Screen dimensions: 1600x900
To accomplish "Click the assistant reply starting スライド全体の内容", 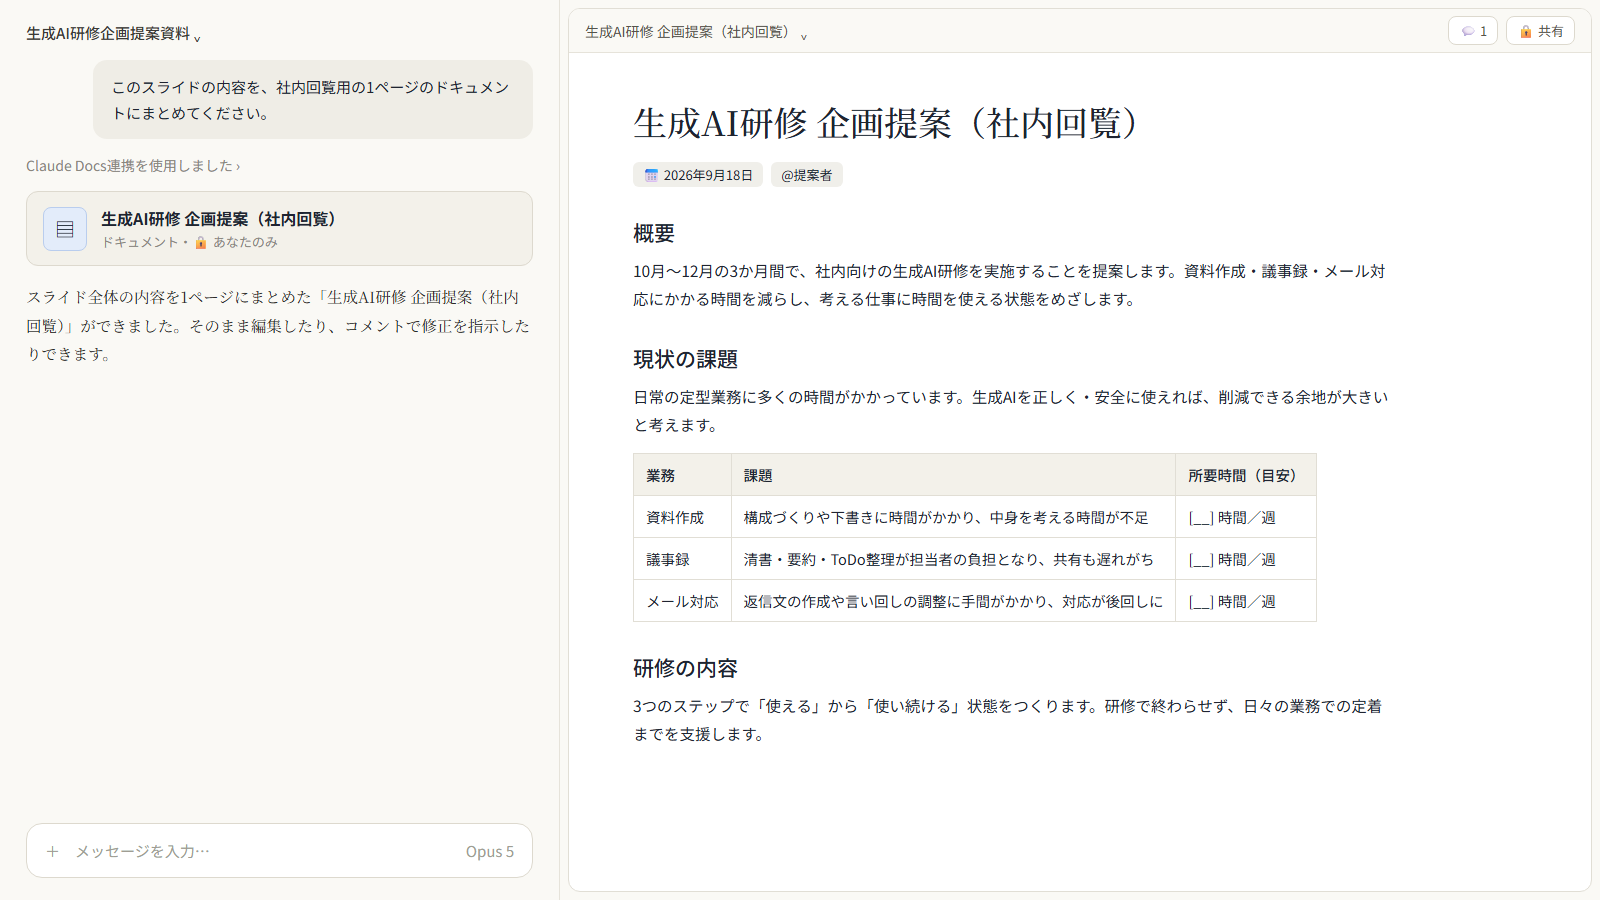I will (279, 325).
